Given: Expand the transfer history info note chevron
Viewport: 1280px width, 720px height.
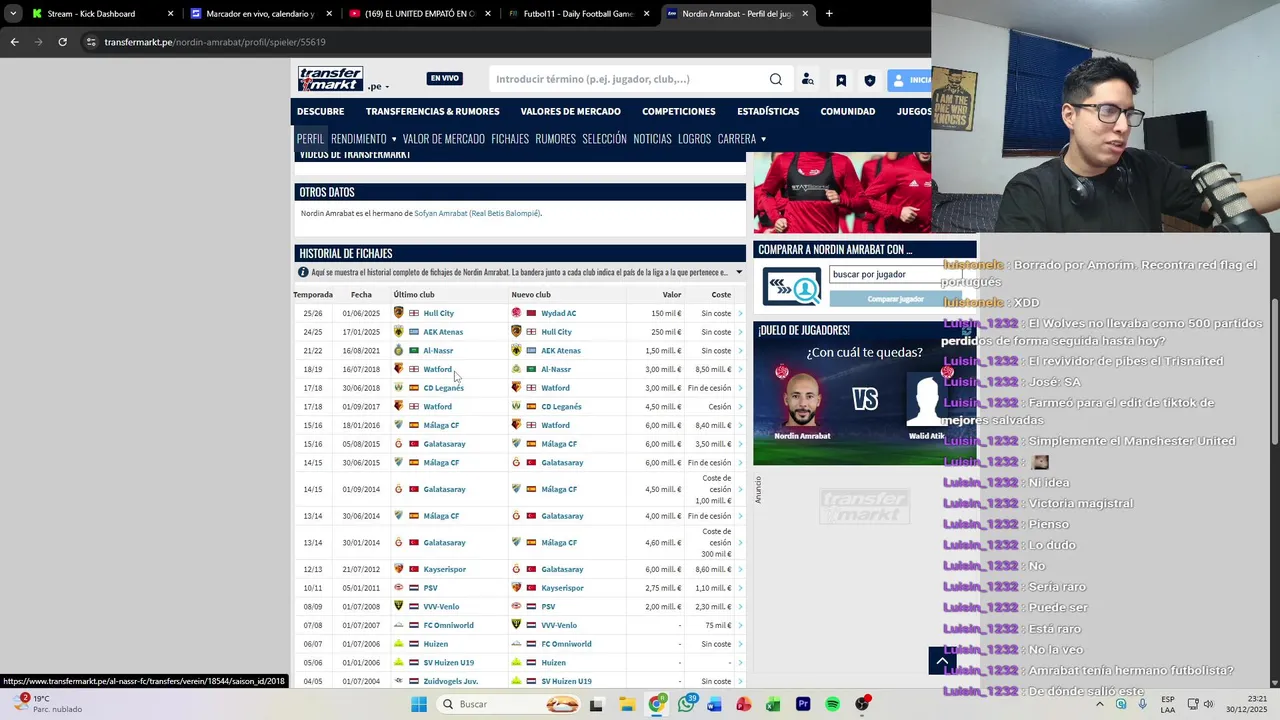Looking at the screenshot, I should point(739,272).
